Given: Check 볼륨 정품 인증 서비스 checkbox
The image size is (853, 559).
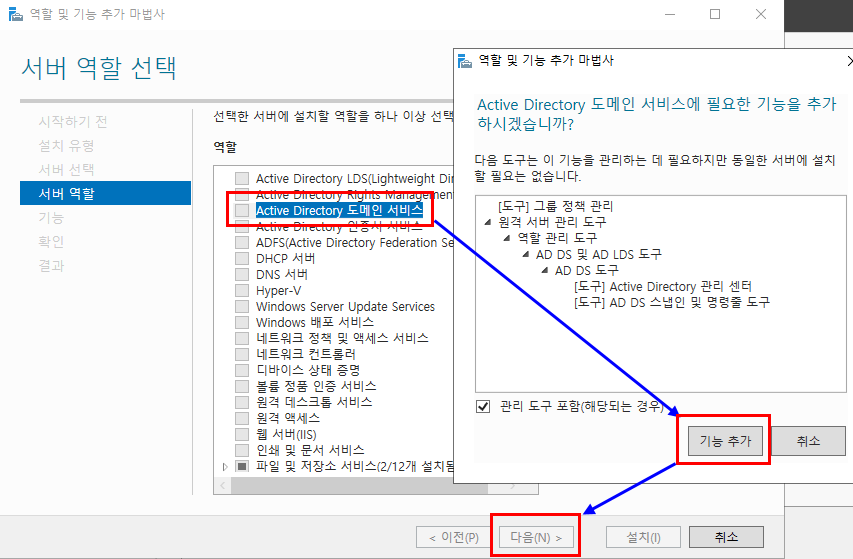Looking at the screenshot, I should (242, 386).
